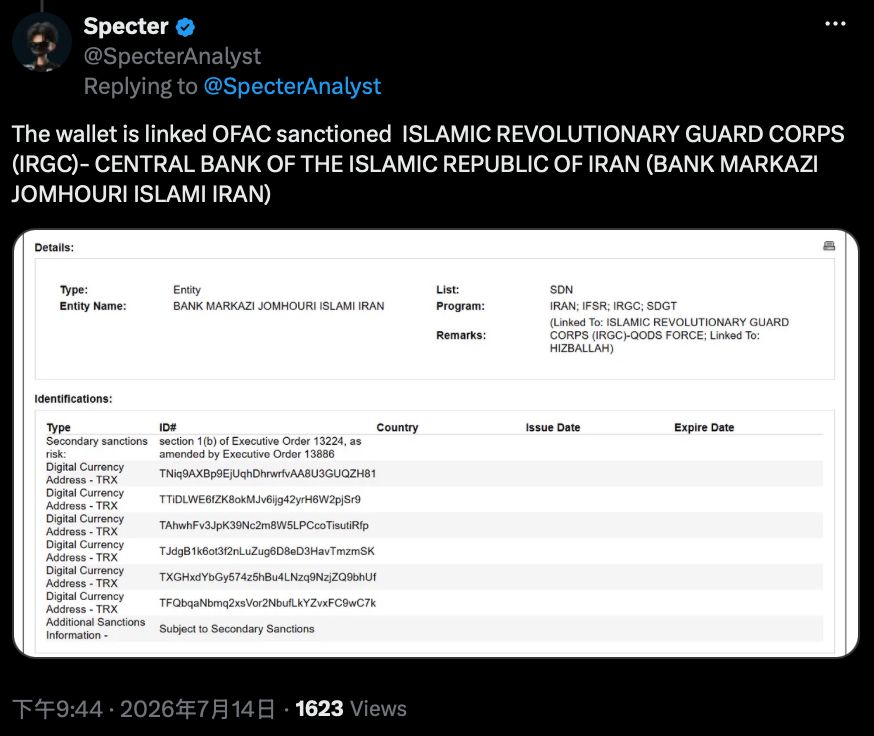The height and width of the screenshot is (736, 874).
Task: Select TRX address starting with TJdgB1k6ot
Action: (267, 551)
